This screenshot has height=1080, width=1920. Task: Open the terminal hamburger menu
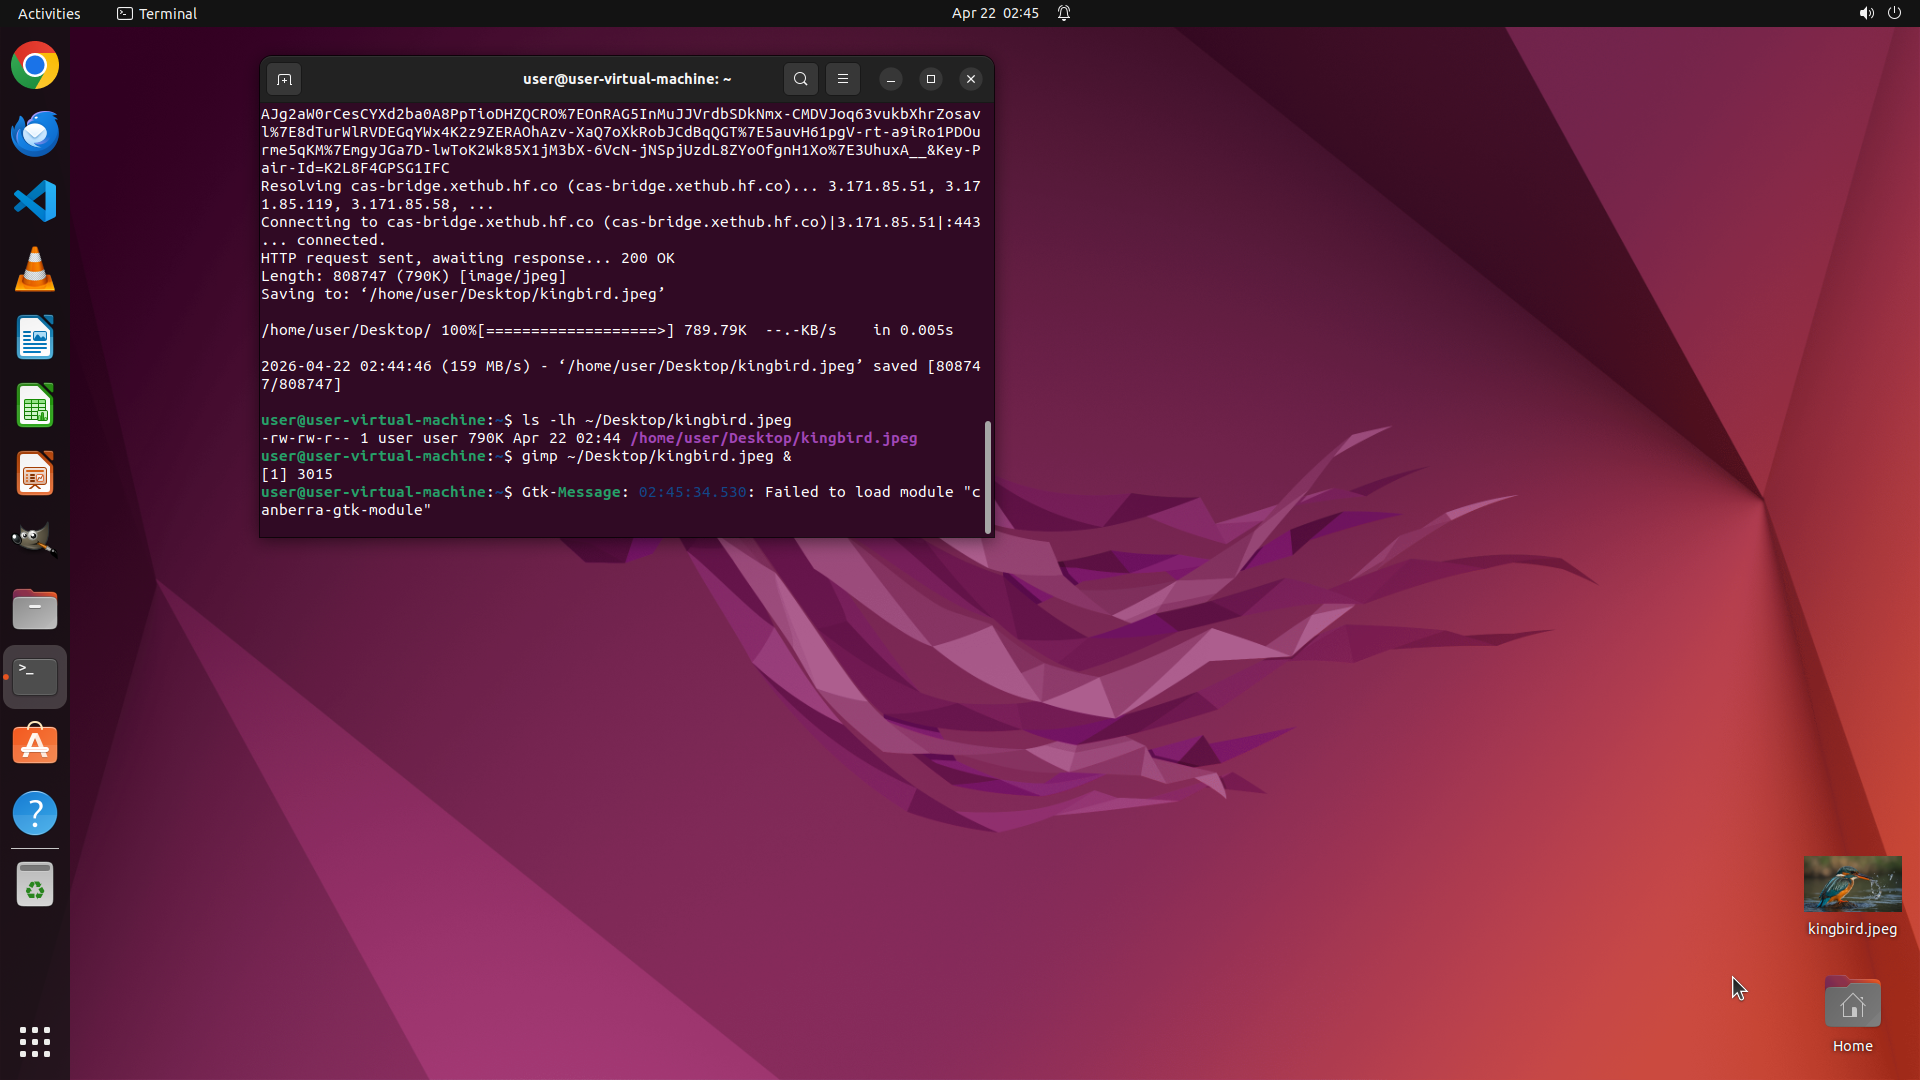pos(843,79)
